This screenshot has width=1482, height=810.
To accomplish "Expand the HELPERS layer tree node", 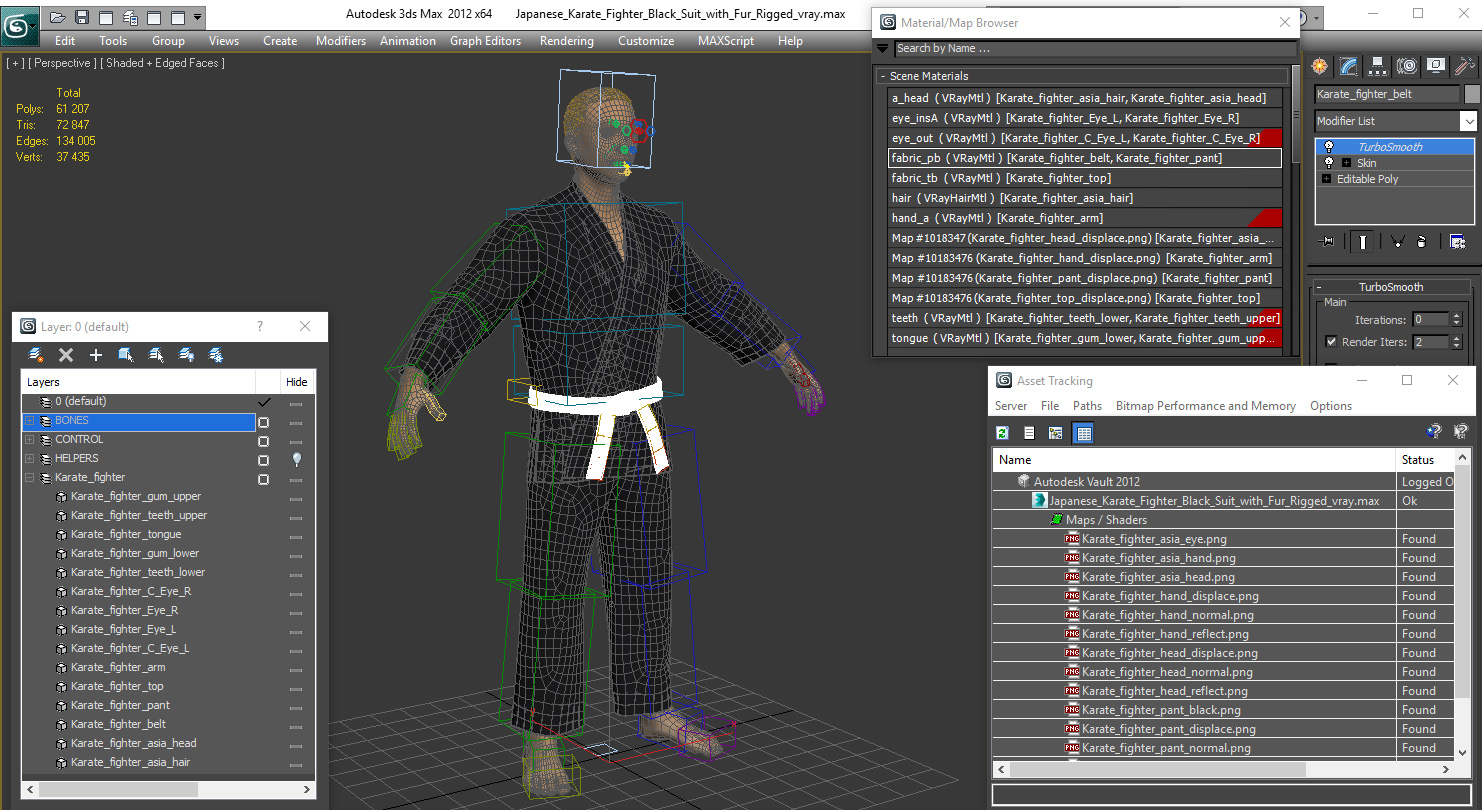I will [x=30, y=459].
